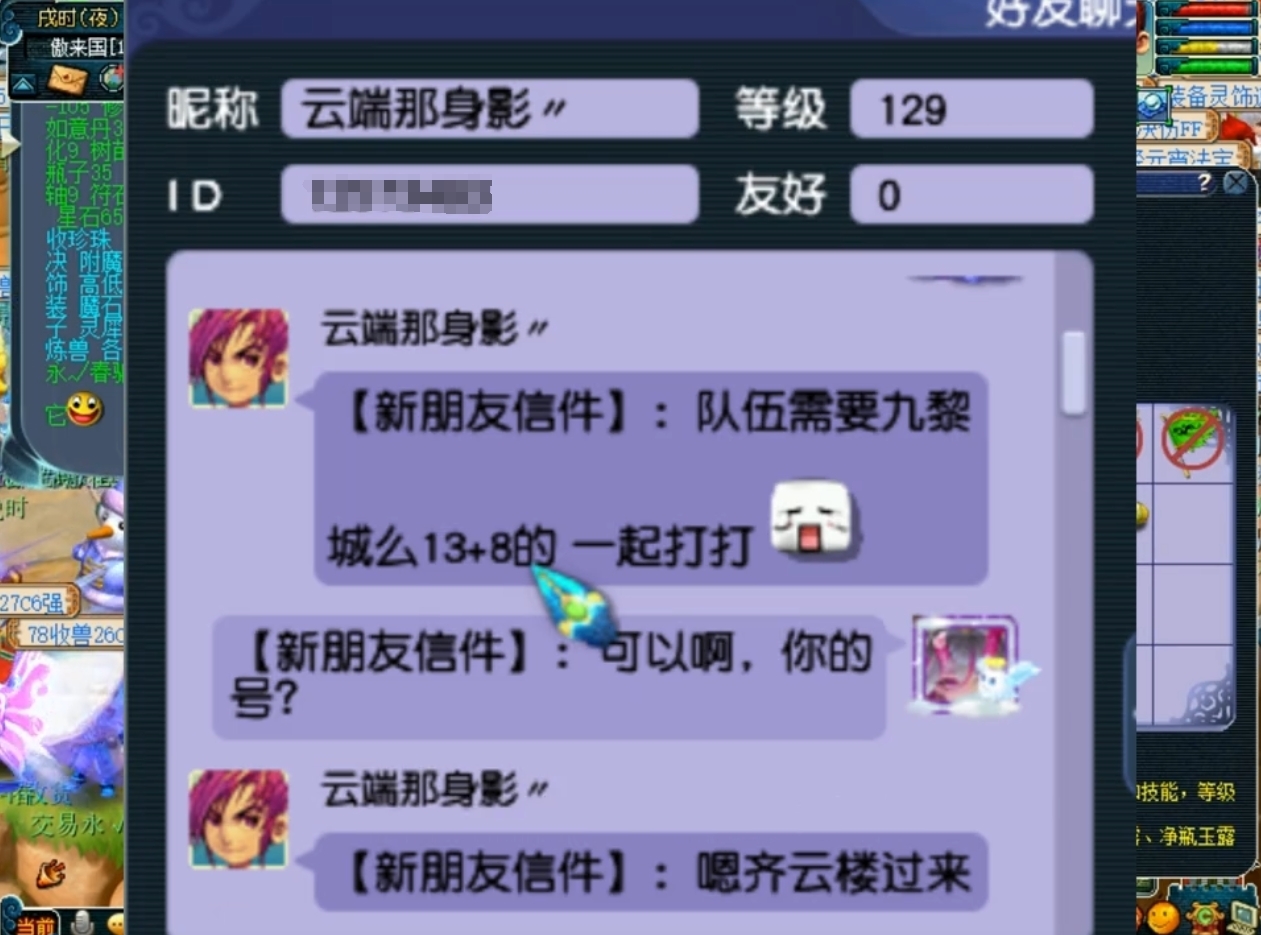Click the yellow smiley in the left chat list

point(84,409)
